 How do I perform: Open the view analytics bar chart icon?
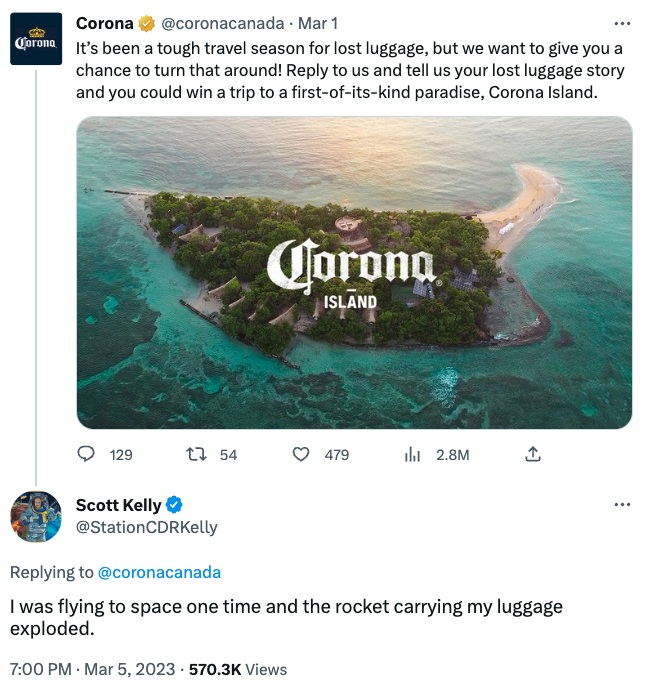point(412,454)
